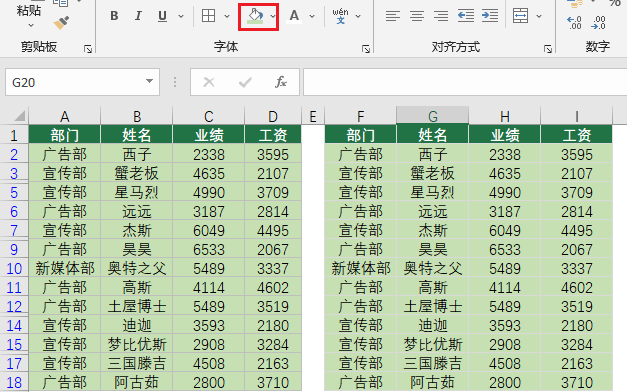Screen dimensions: 627x392
Task: Decrease indent of cell contents
Action: pos(466,16)
